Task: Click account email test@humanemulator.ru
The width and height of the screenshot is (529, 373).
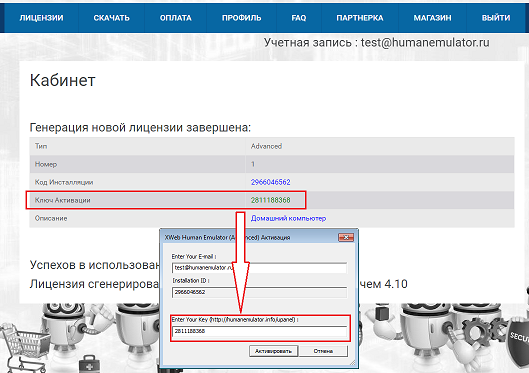Action: pyautogui.click(x=425, y=42)
